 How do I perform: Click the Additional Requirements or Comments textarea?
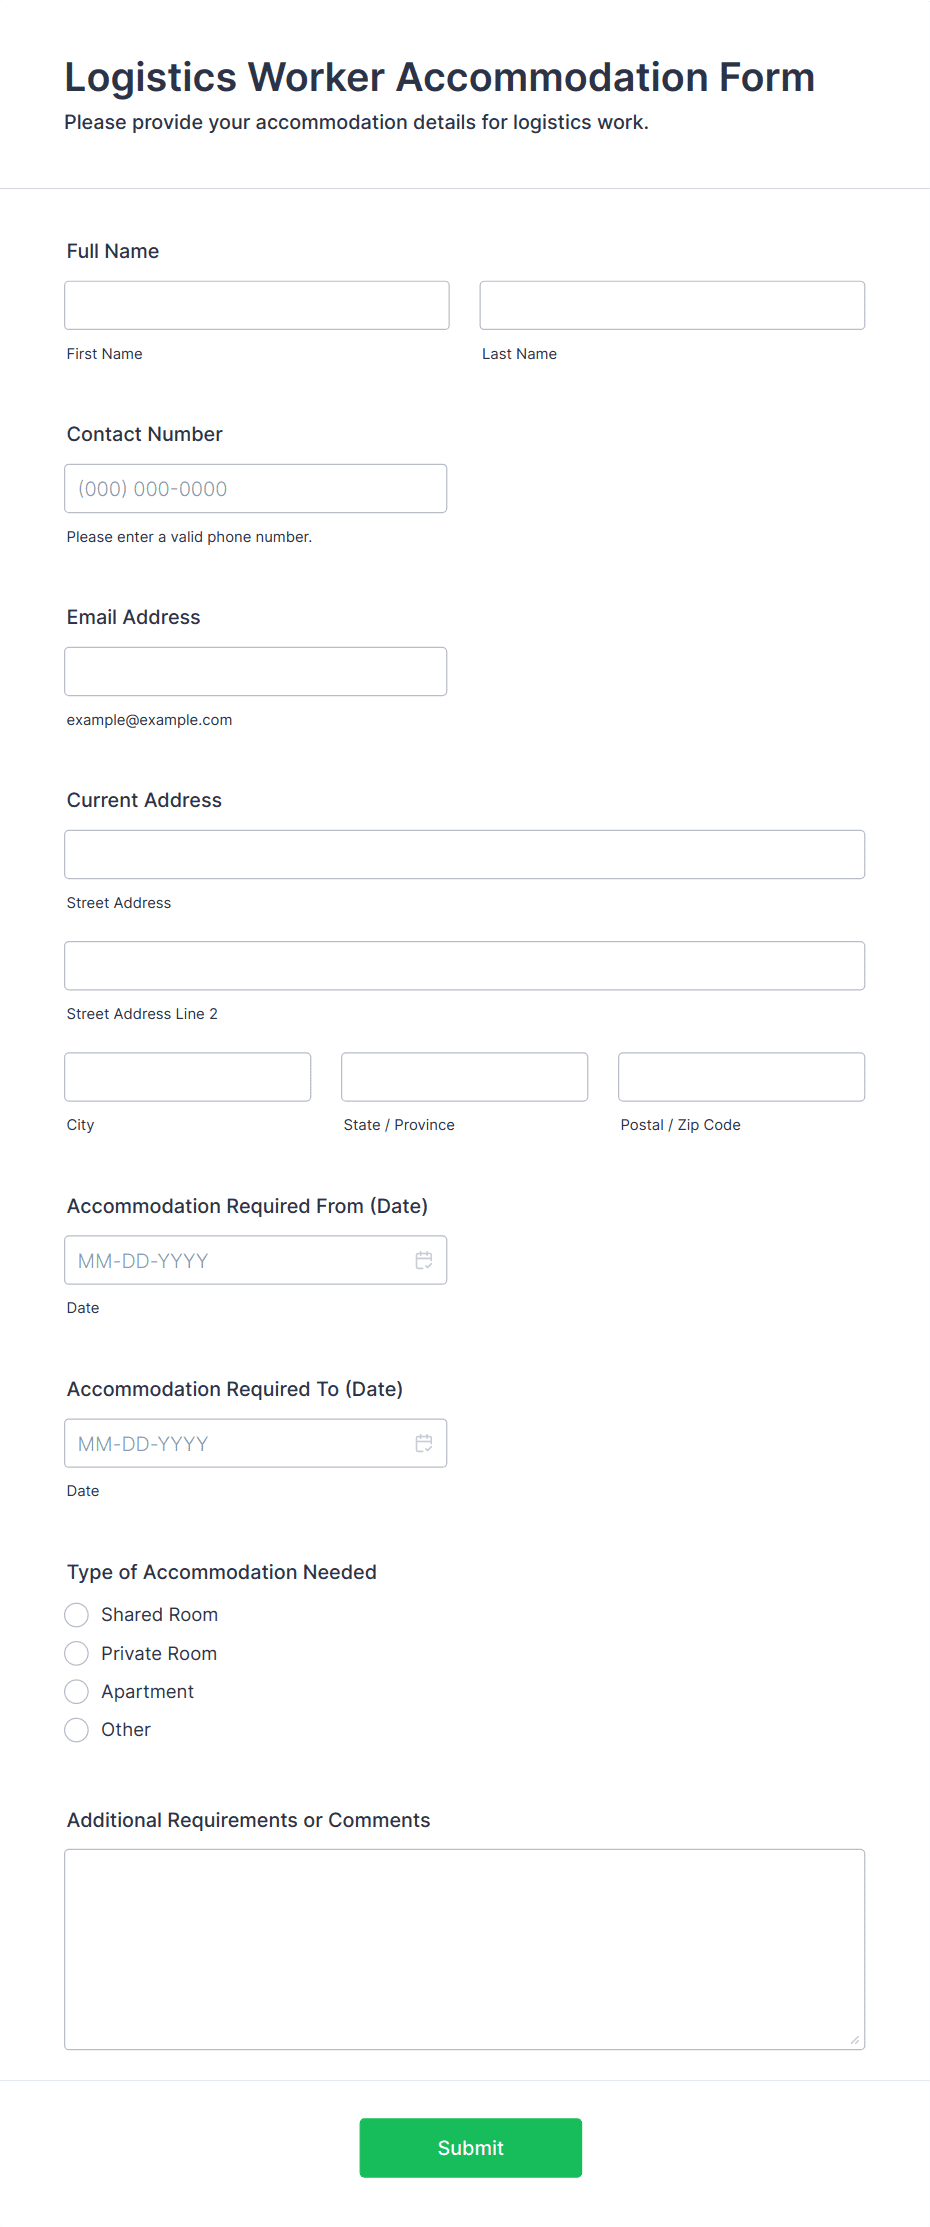click(x=465, y=1949)
